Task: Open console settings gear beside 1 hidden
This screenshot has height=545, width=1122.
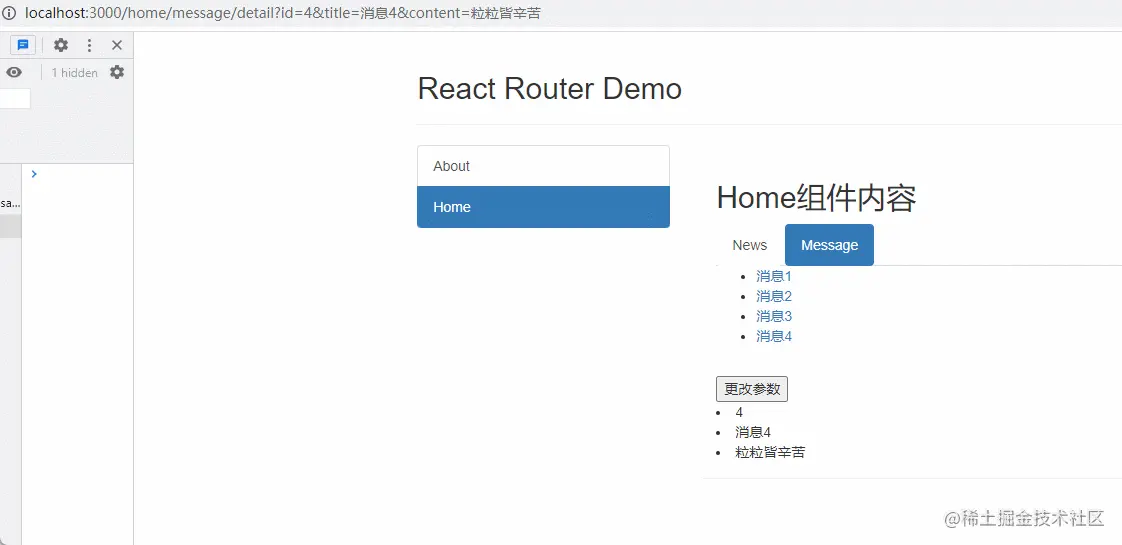Action: click(117, 72)
